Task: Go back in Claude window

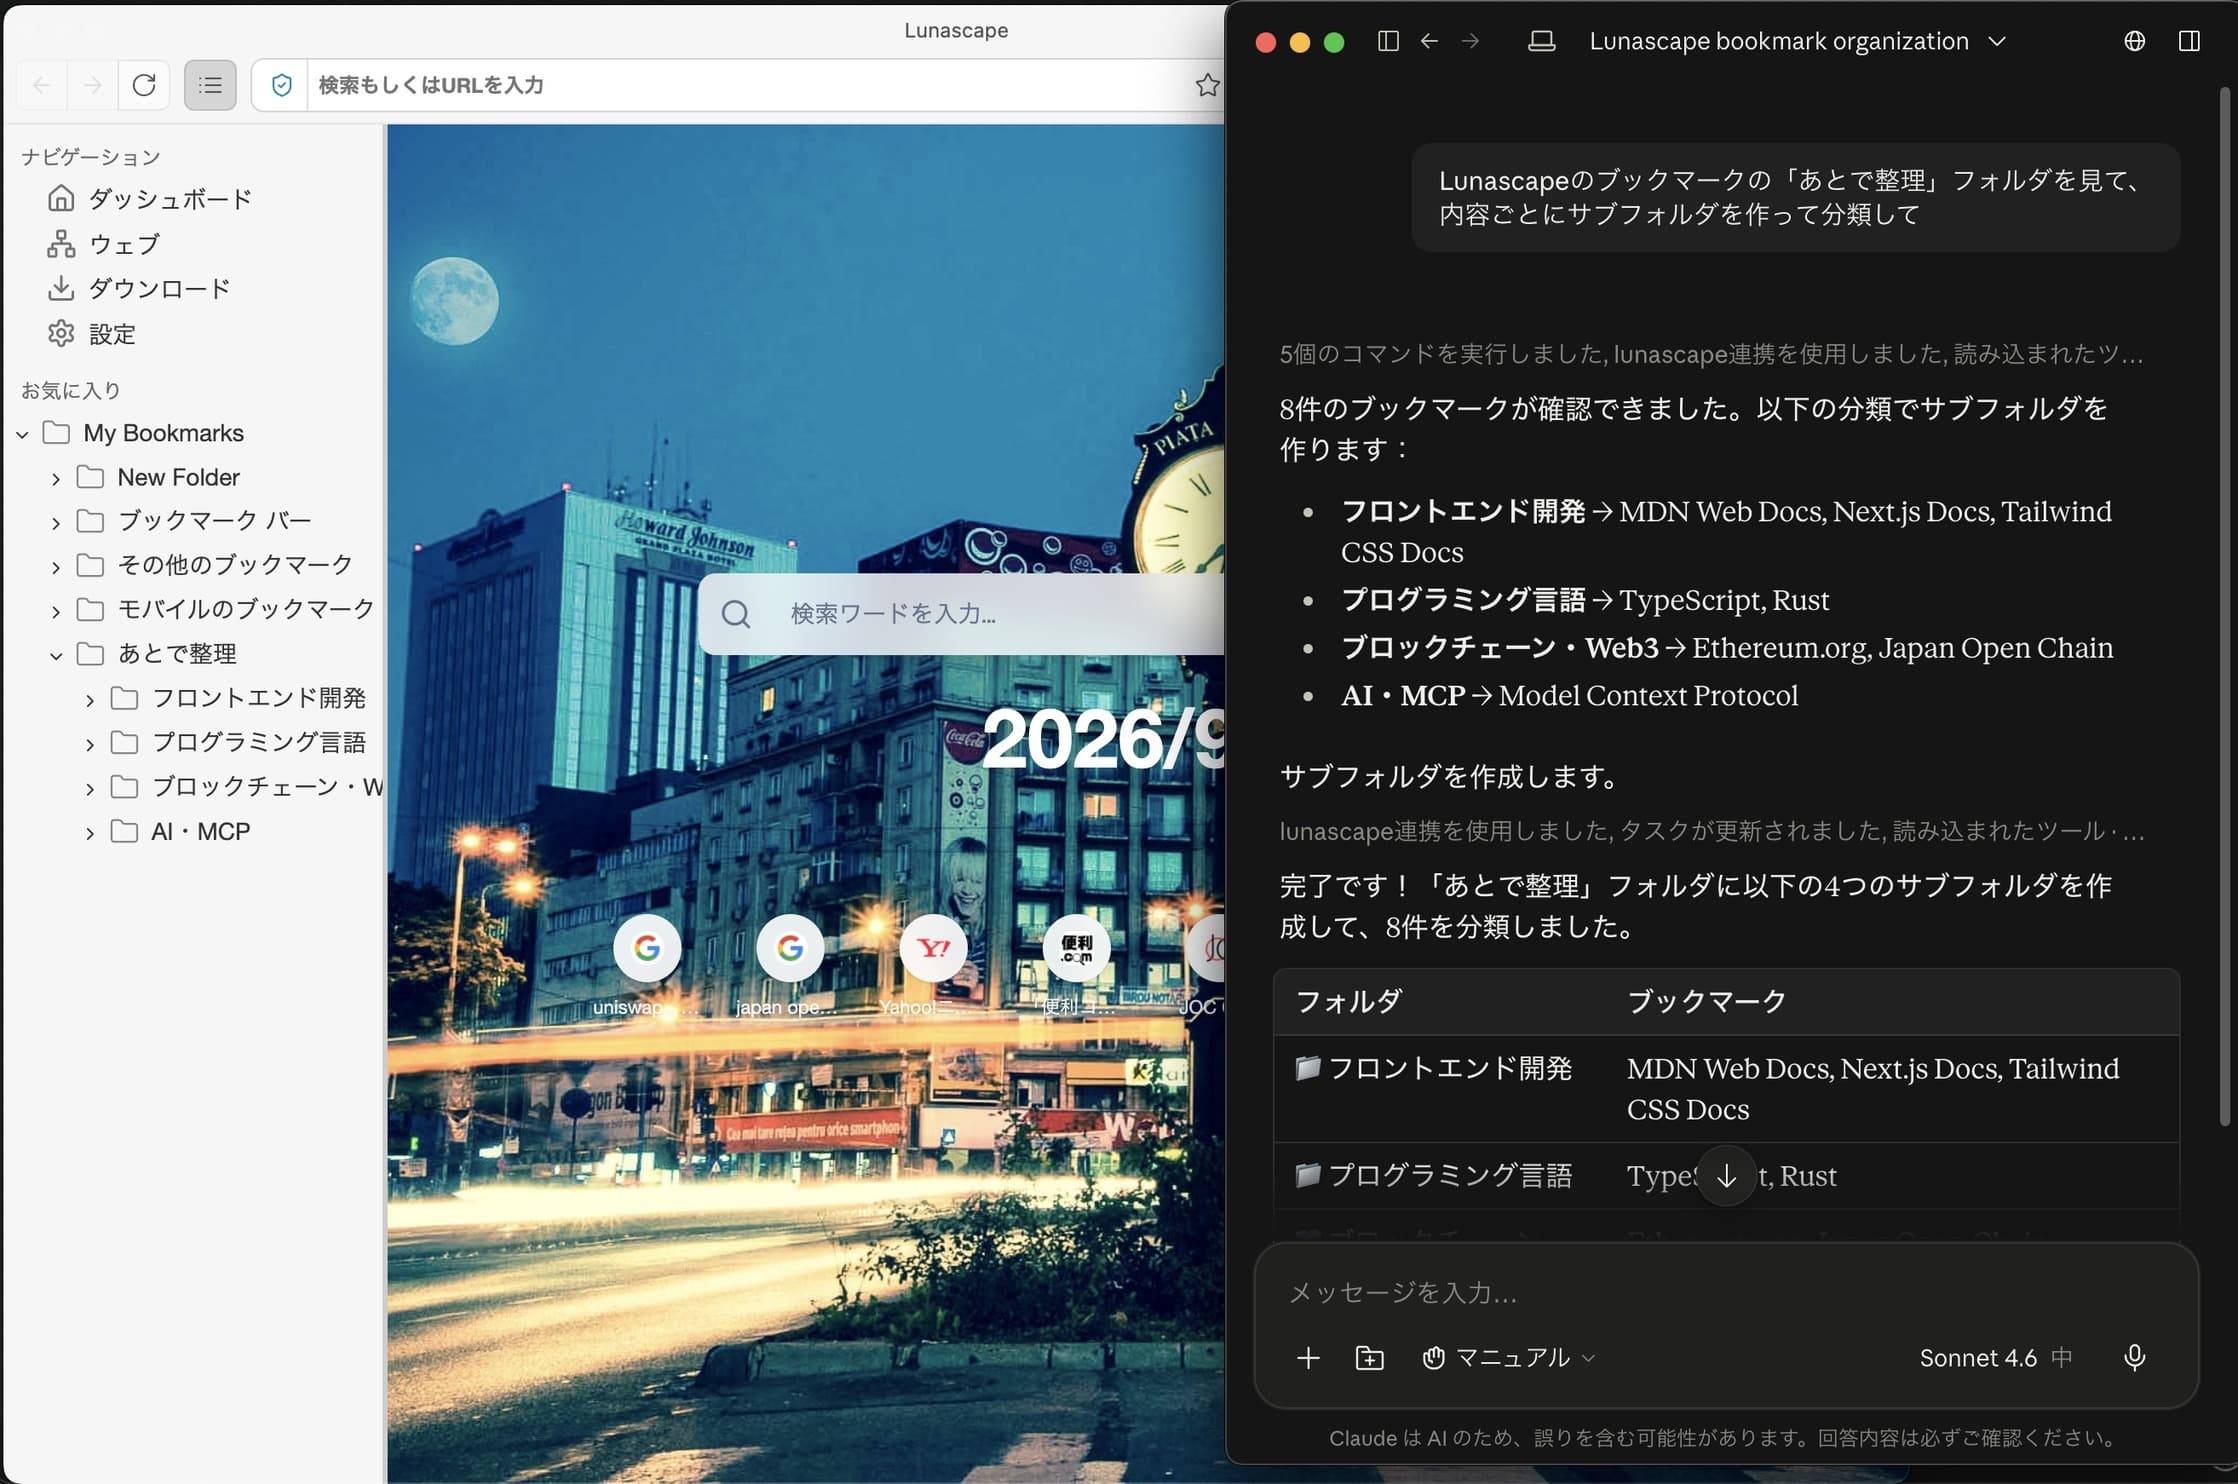Action: (x=1429, y=41)
